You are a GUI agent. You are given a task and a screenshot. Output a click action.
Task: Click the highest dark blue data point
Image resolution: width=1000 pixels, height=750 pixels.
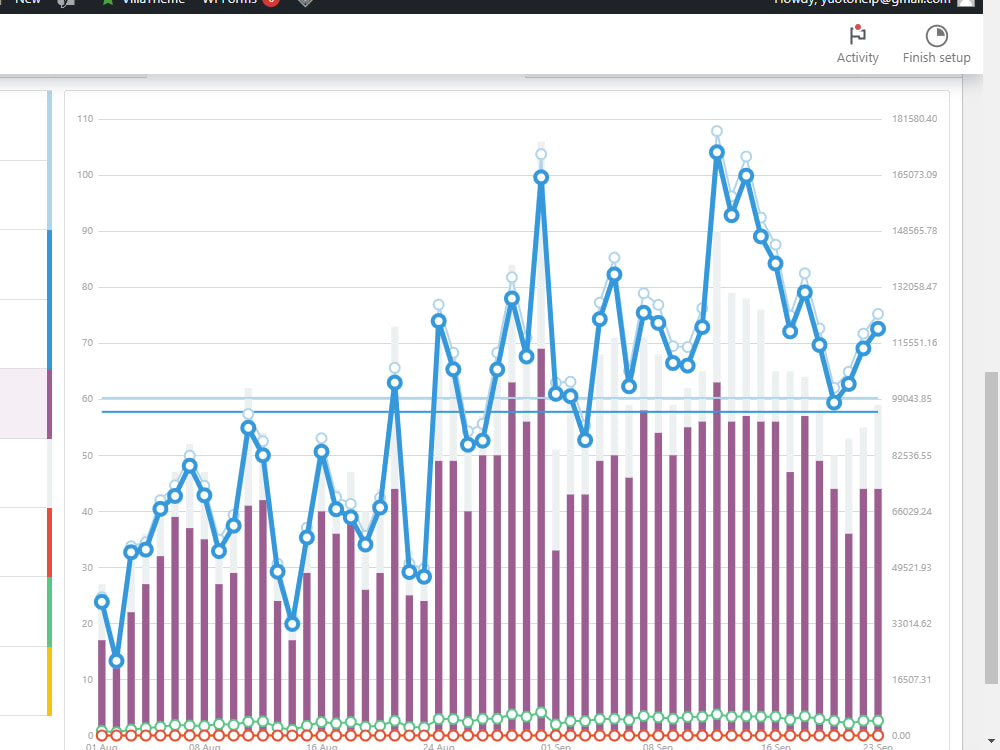pos(717,152)
